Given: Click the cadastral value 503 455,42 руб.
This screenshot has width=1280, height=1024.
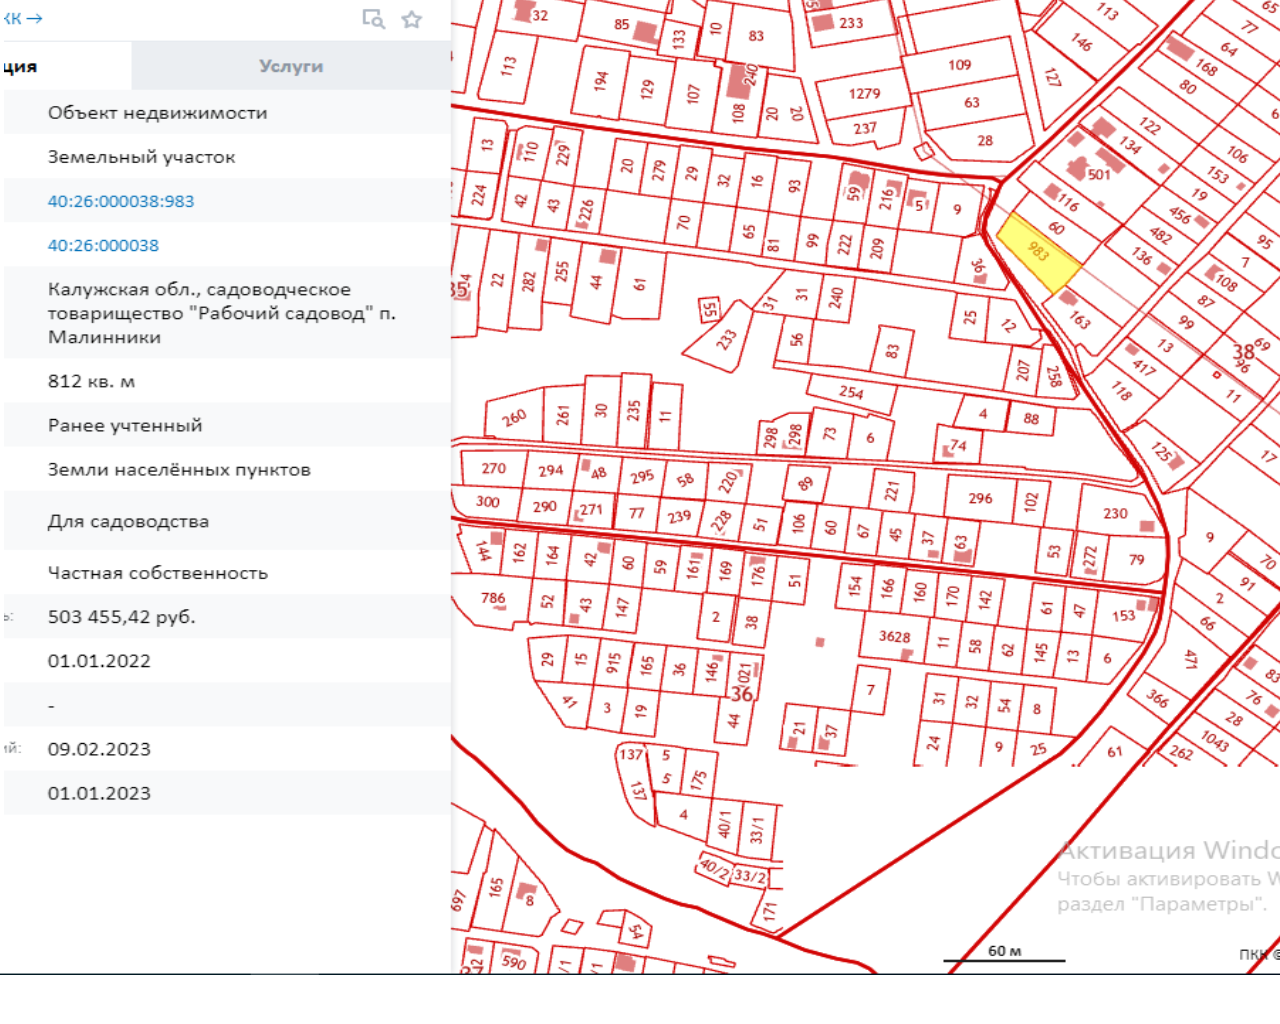Looking at the screenshot, I should [122, 617].
